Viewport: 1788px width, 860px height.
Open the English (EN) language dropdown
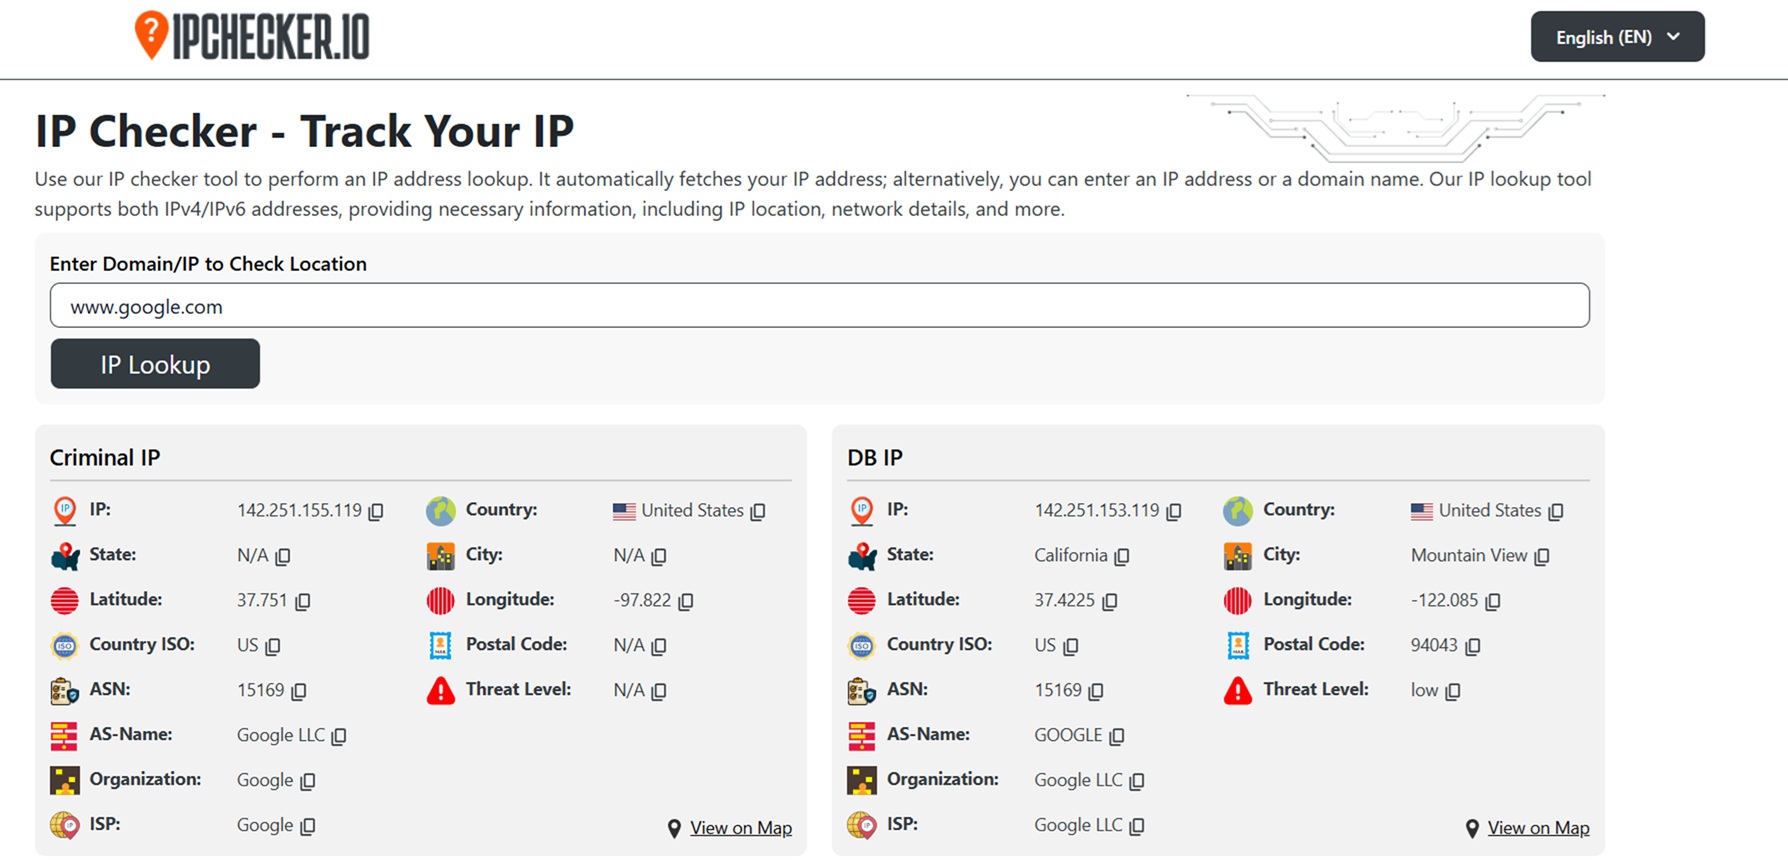pos(1617,37)
